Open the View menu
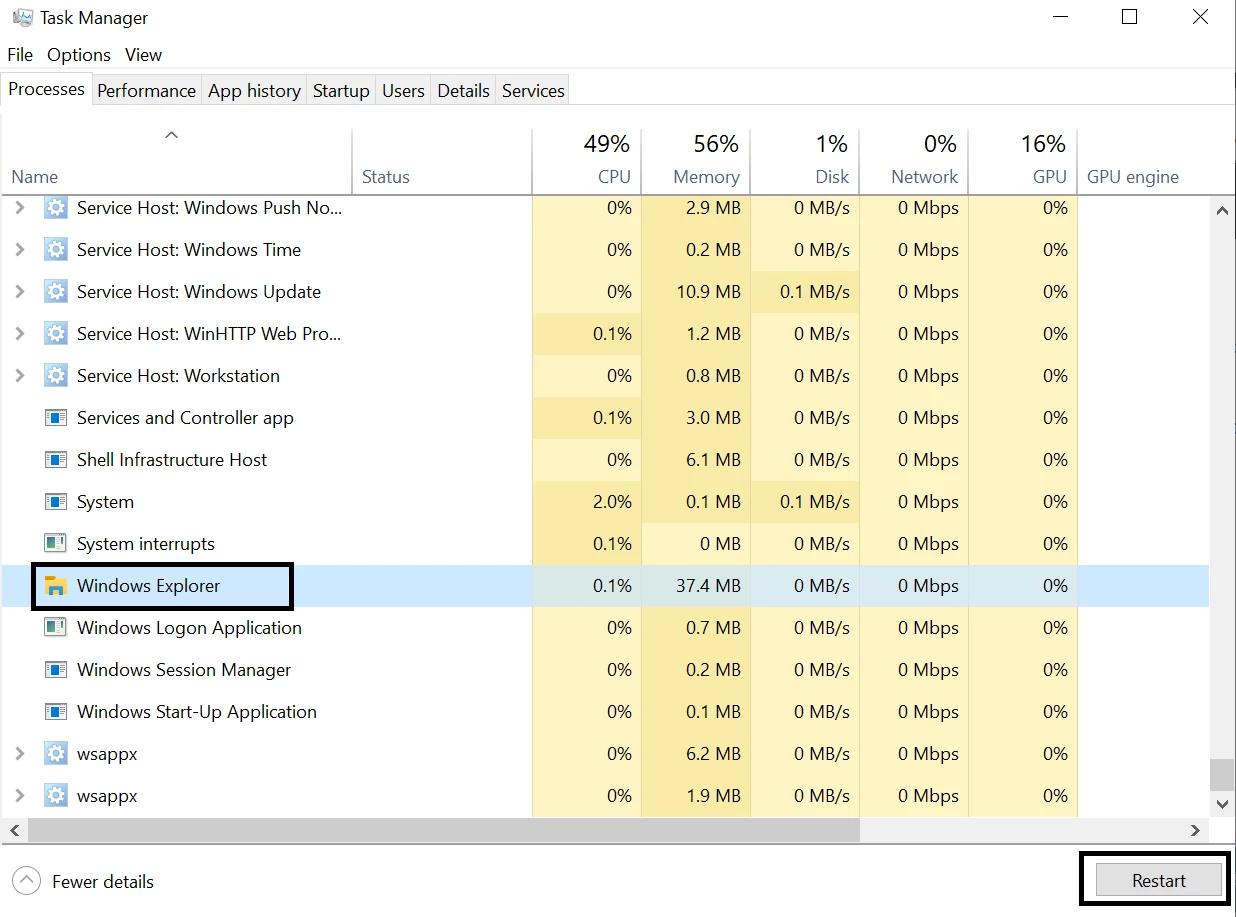Screen dimensions: 1236x917 click(x=144, y=55)
